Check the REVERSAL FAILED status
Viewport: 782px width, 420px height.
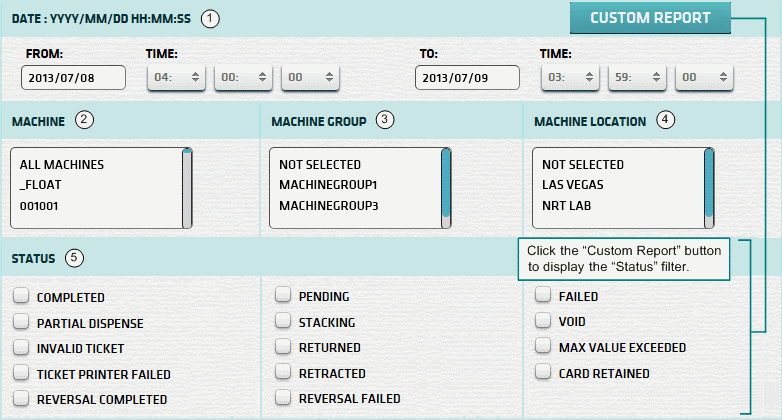point(283,398)
